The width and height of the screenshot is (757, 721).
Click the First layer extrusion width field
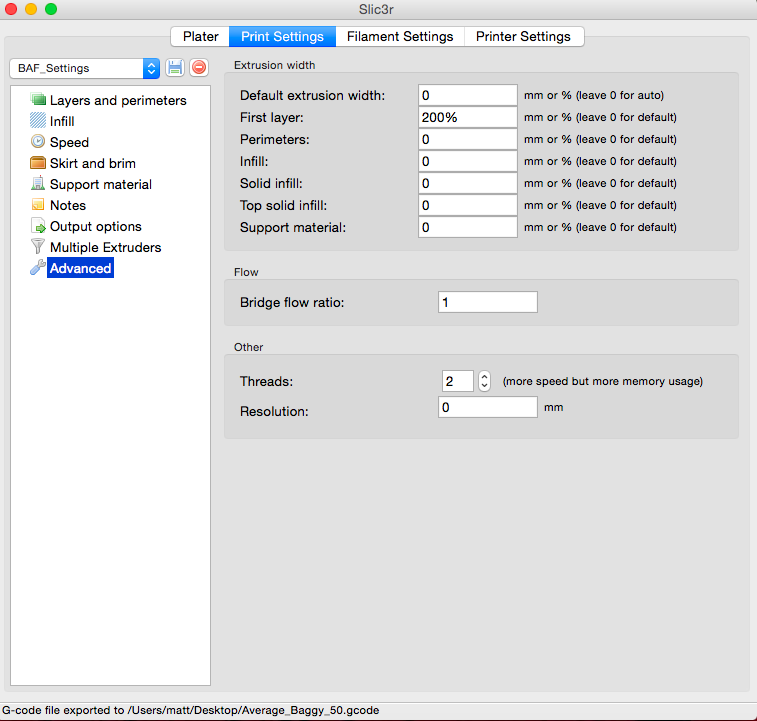(x=467, y=117)
